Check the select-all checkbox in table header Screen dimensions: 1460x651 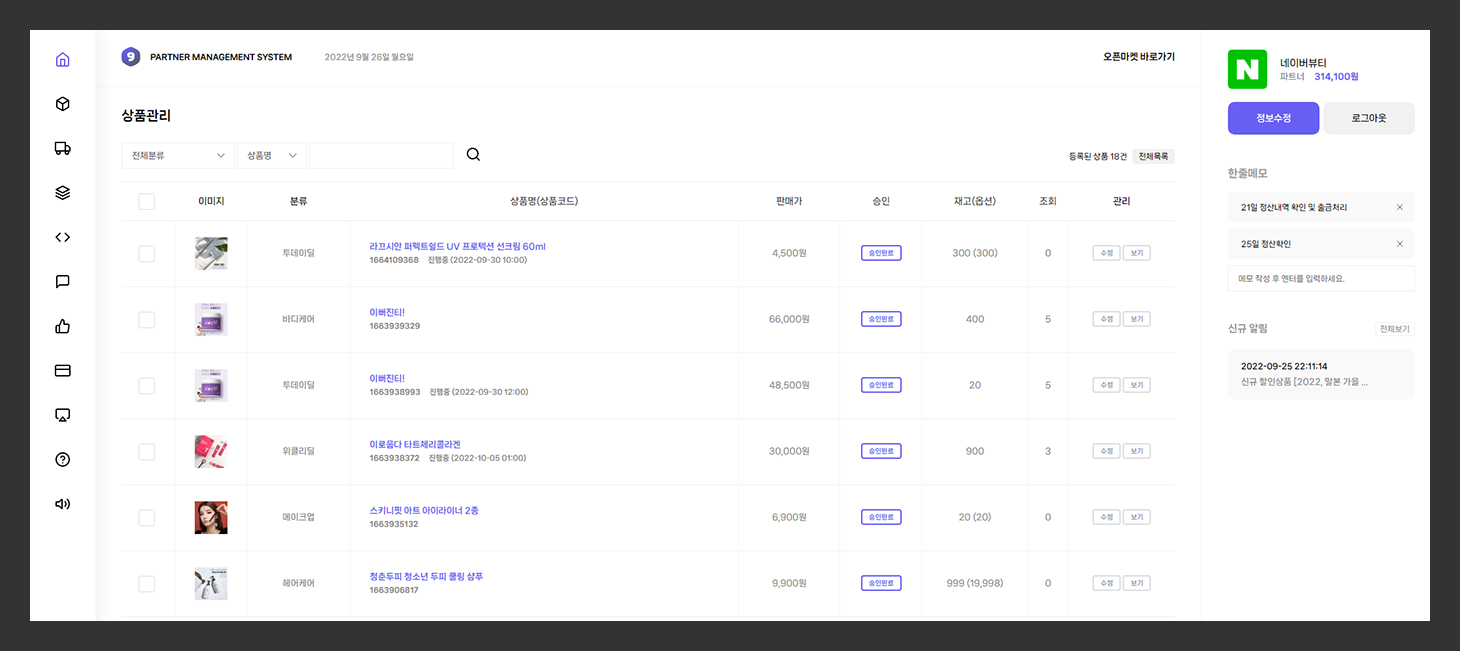point(147,202)
